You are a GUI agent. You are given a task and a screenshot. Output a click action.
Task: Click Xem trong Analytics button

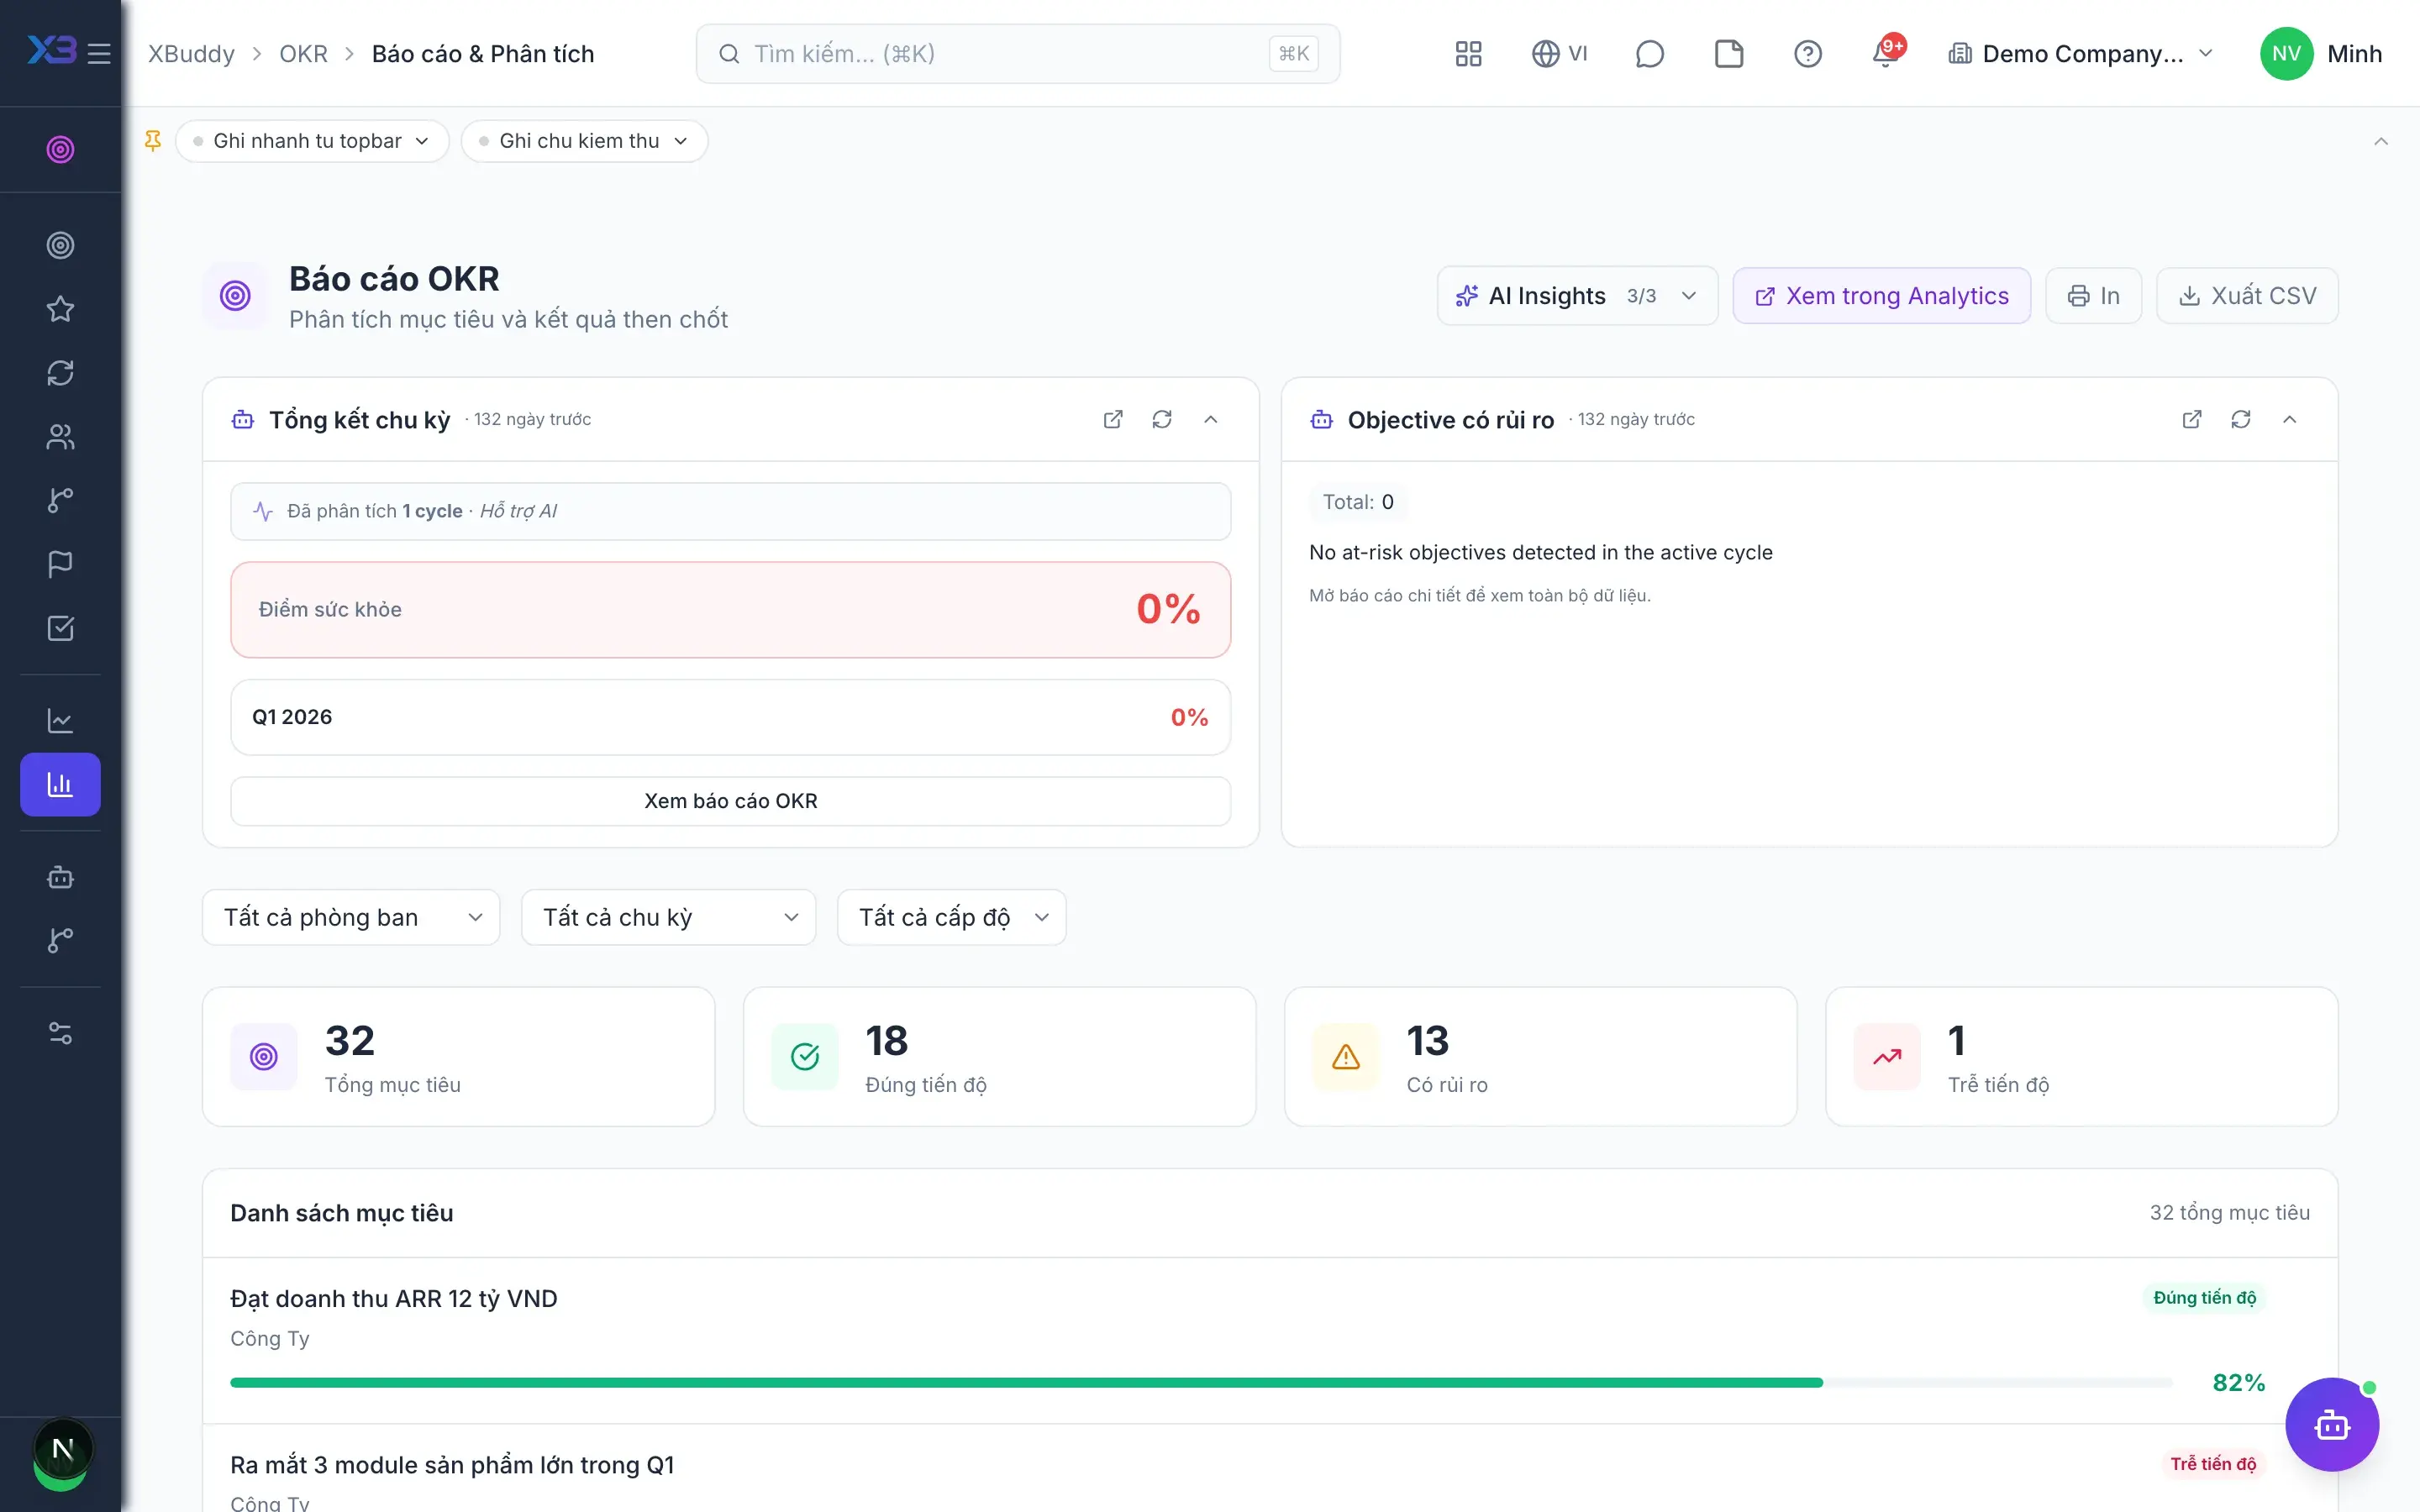pos(1881,296)
